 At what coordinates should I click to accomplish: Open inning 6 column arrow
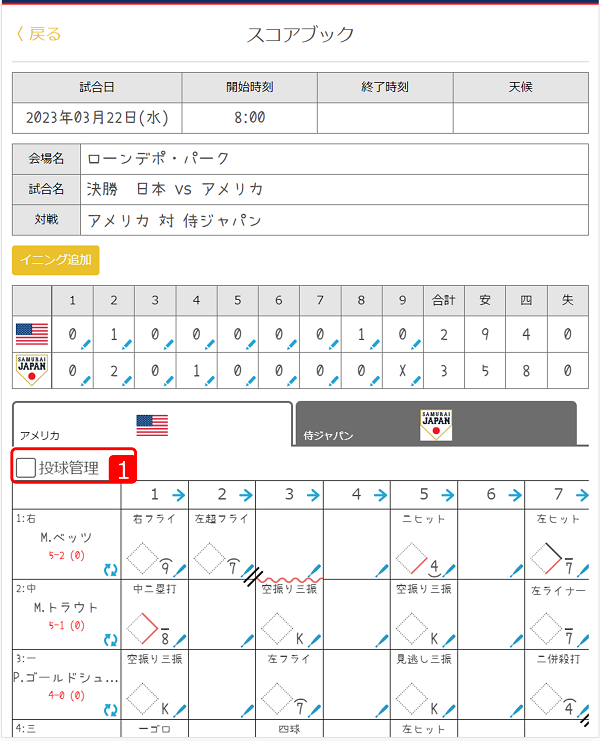pyautogui.click(x=515, y=495)
